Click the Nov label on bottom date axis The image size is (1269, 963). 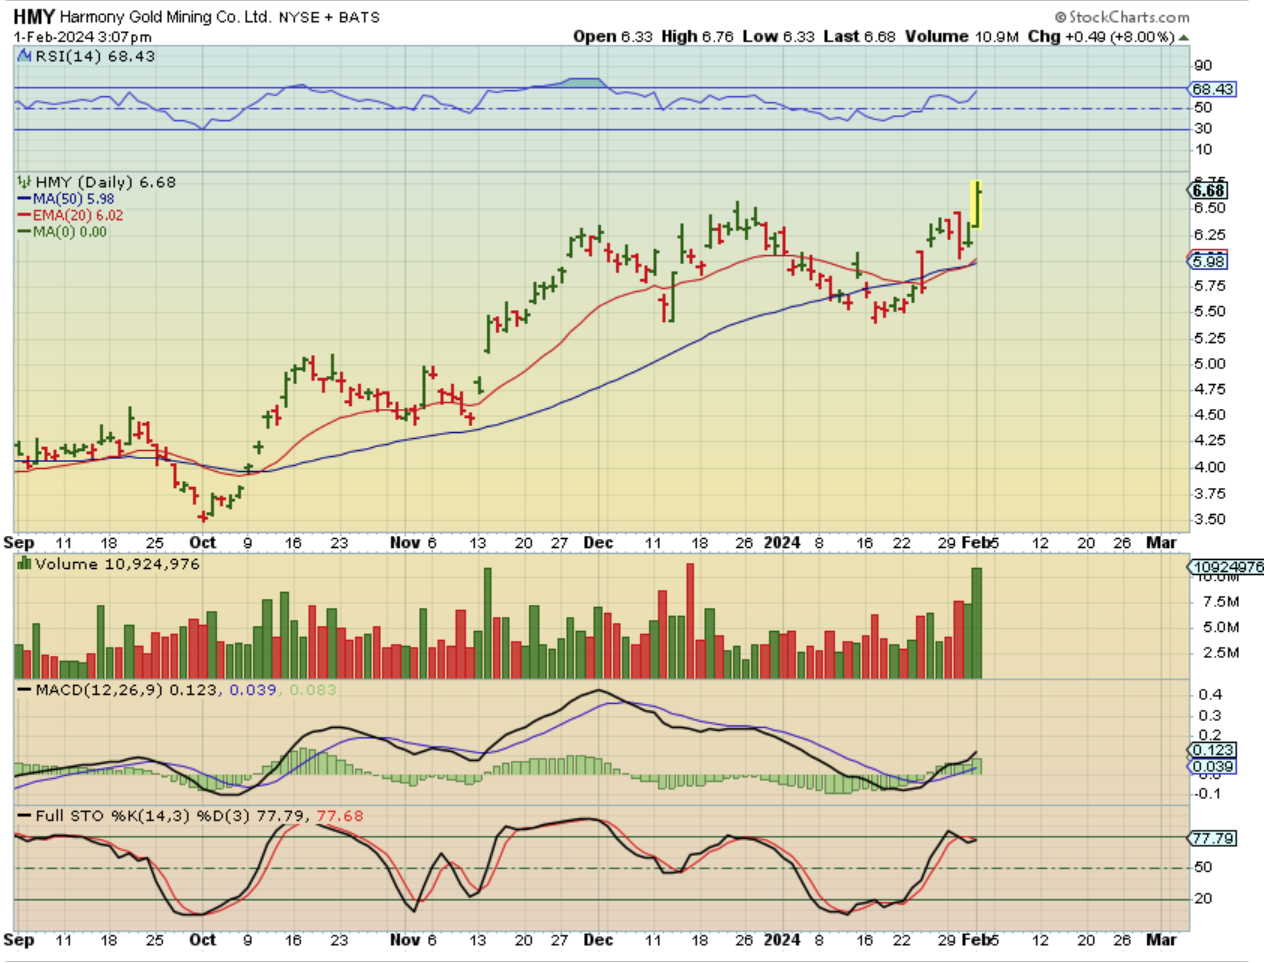[x=405, y=939]
